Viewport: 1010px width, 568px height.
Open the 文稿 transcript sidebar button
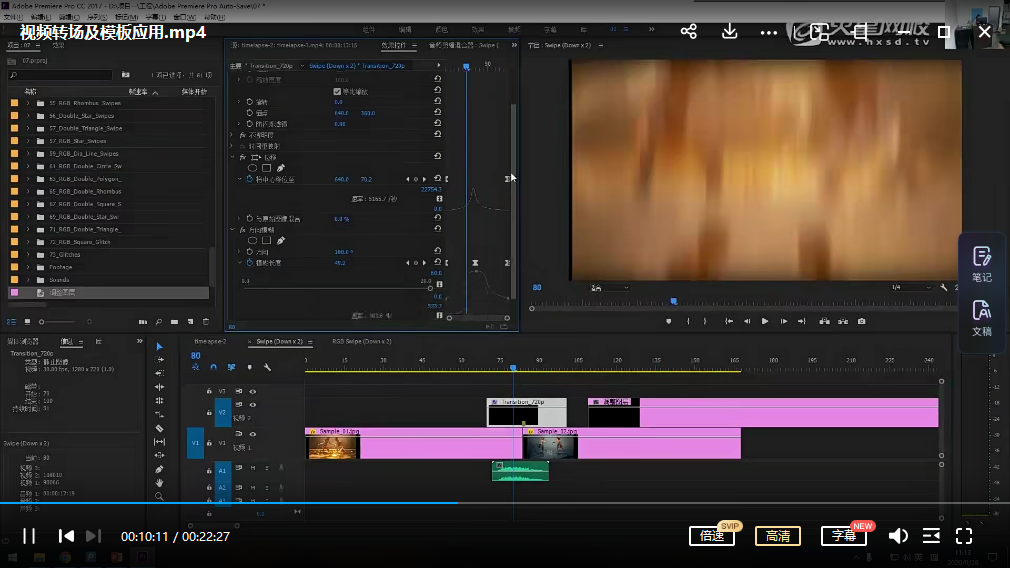[982, 319]
